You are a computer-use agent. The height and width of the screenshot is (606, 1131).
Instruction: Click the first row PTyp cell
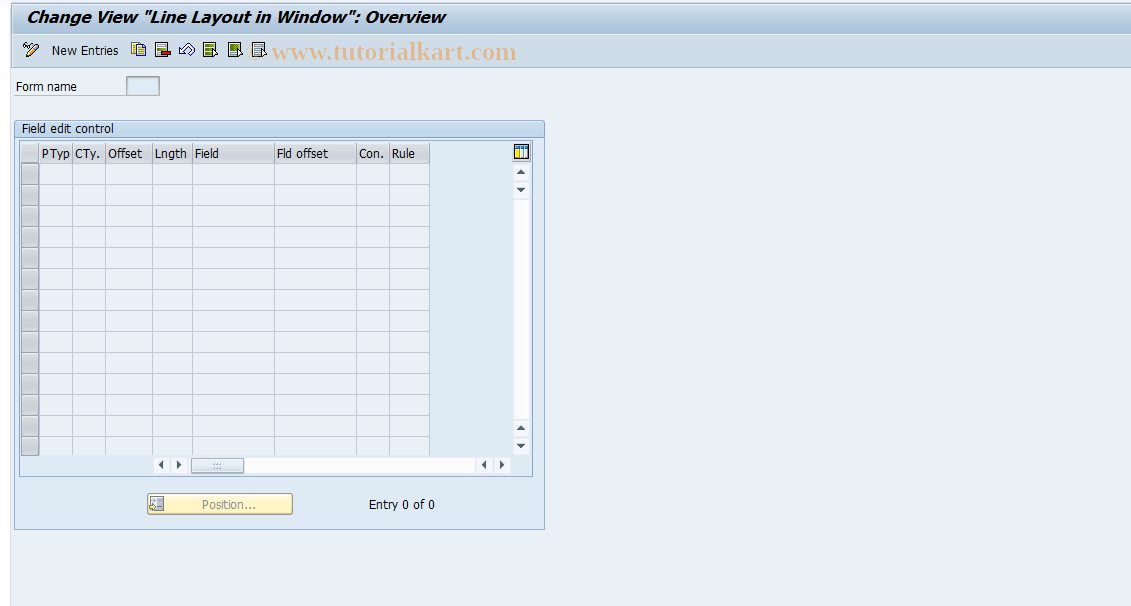point(56,174)
